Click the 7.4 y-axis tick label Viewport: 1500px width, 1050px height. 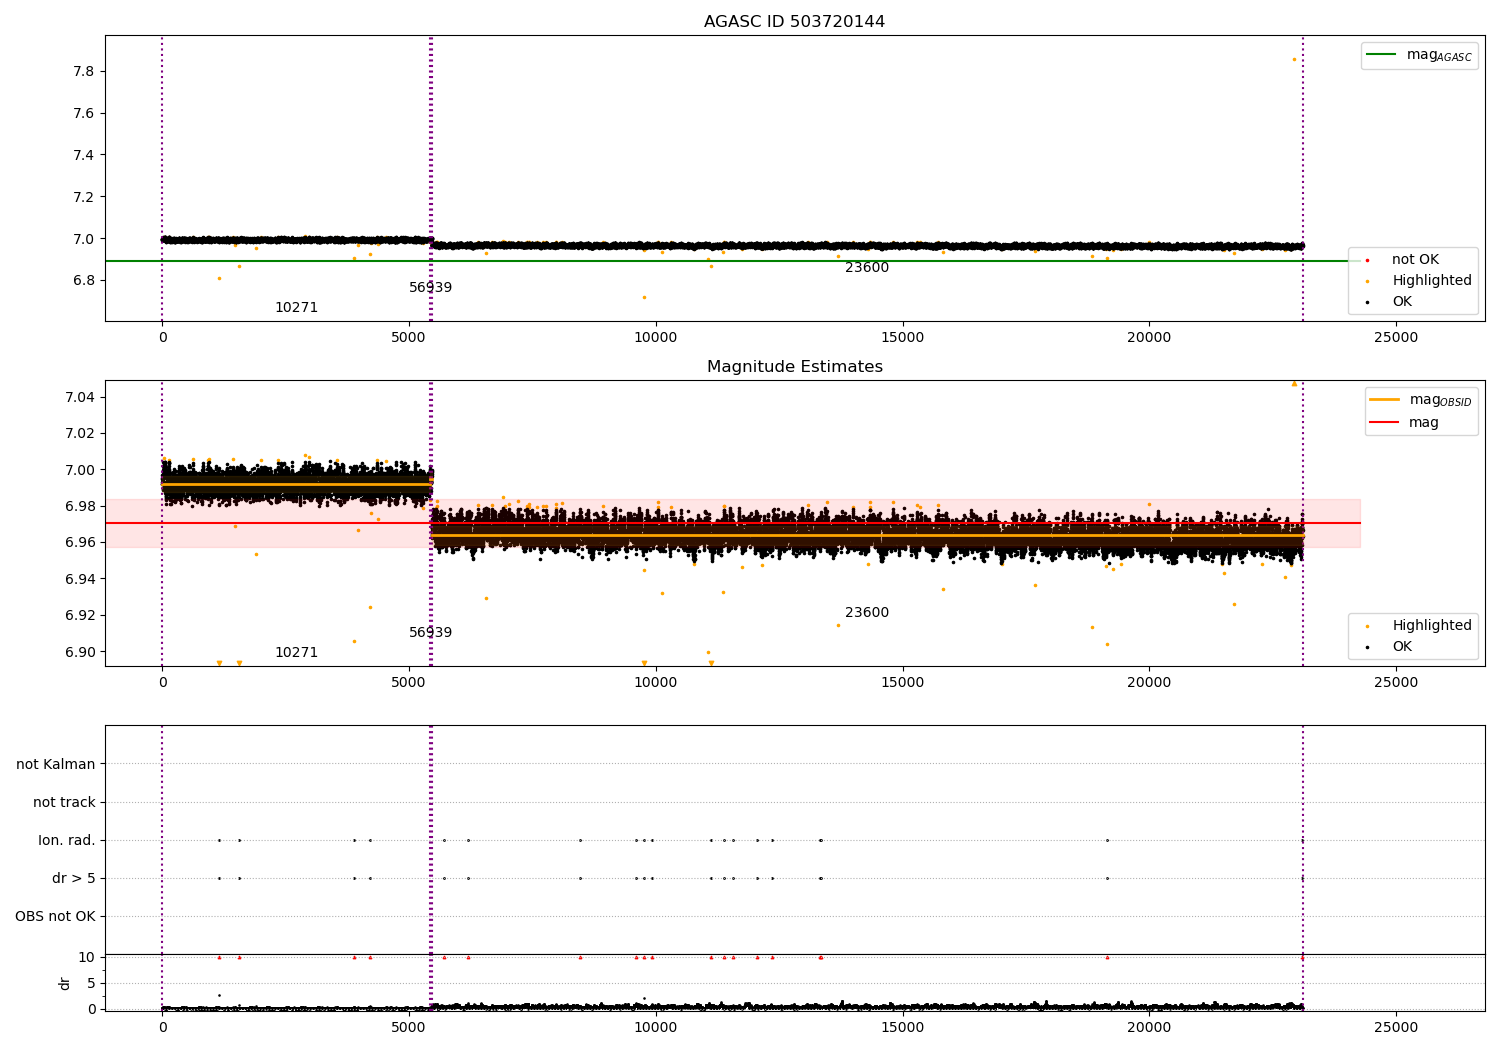pos(84,155)
